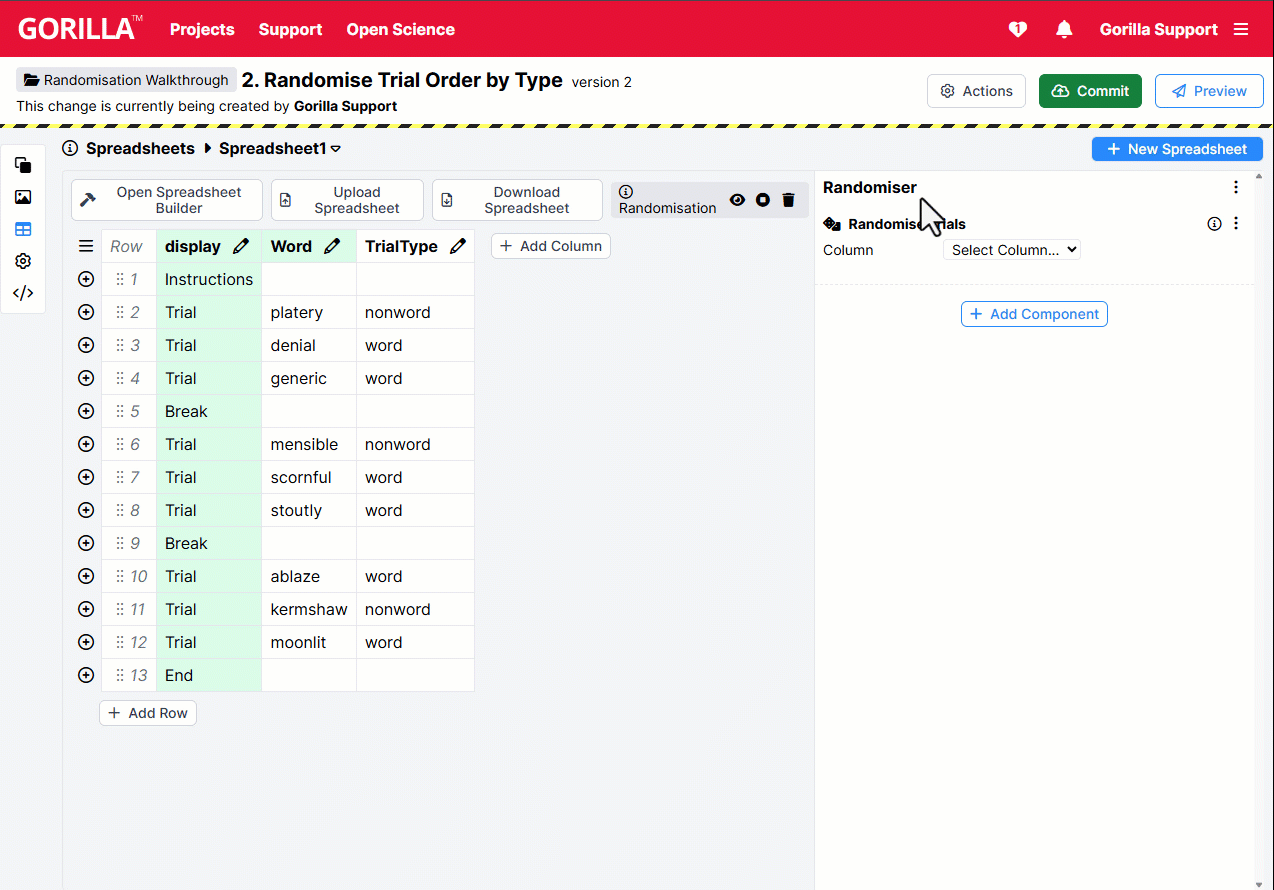
Task: Toggle visibility of Randomisation with the eye icon
Action: tap(737, 200)
